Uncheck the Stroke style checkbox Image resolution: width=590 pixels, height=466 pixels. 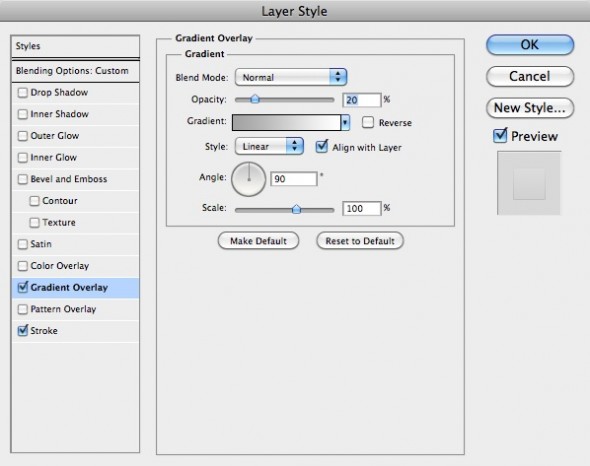point(23,331)
